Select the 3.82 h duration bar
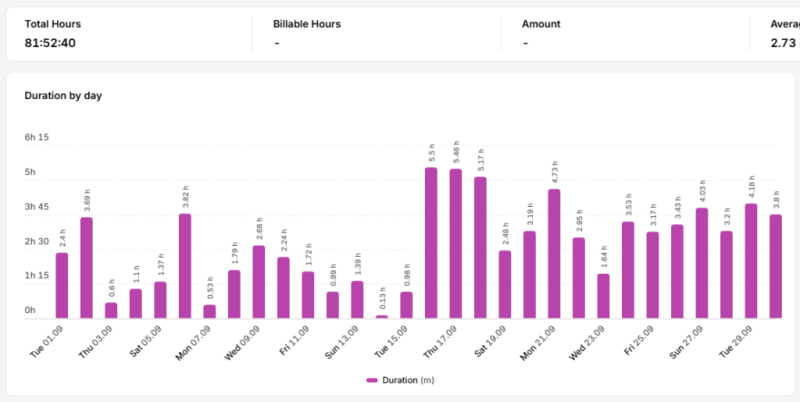The width and height of the screenshot is (800, 402). [185, 266]
